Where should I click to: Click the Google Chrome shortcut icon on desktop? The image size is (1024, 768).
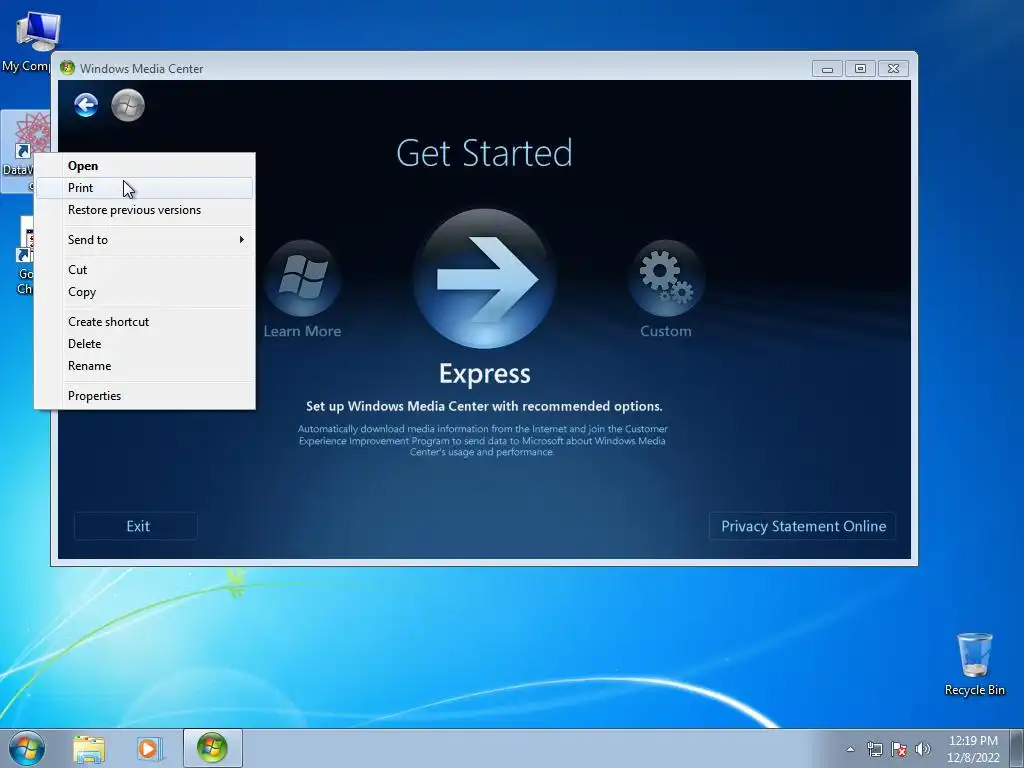tap(25, 255)
